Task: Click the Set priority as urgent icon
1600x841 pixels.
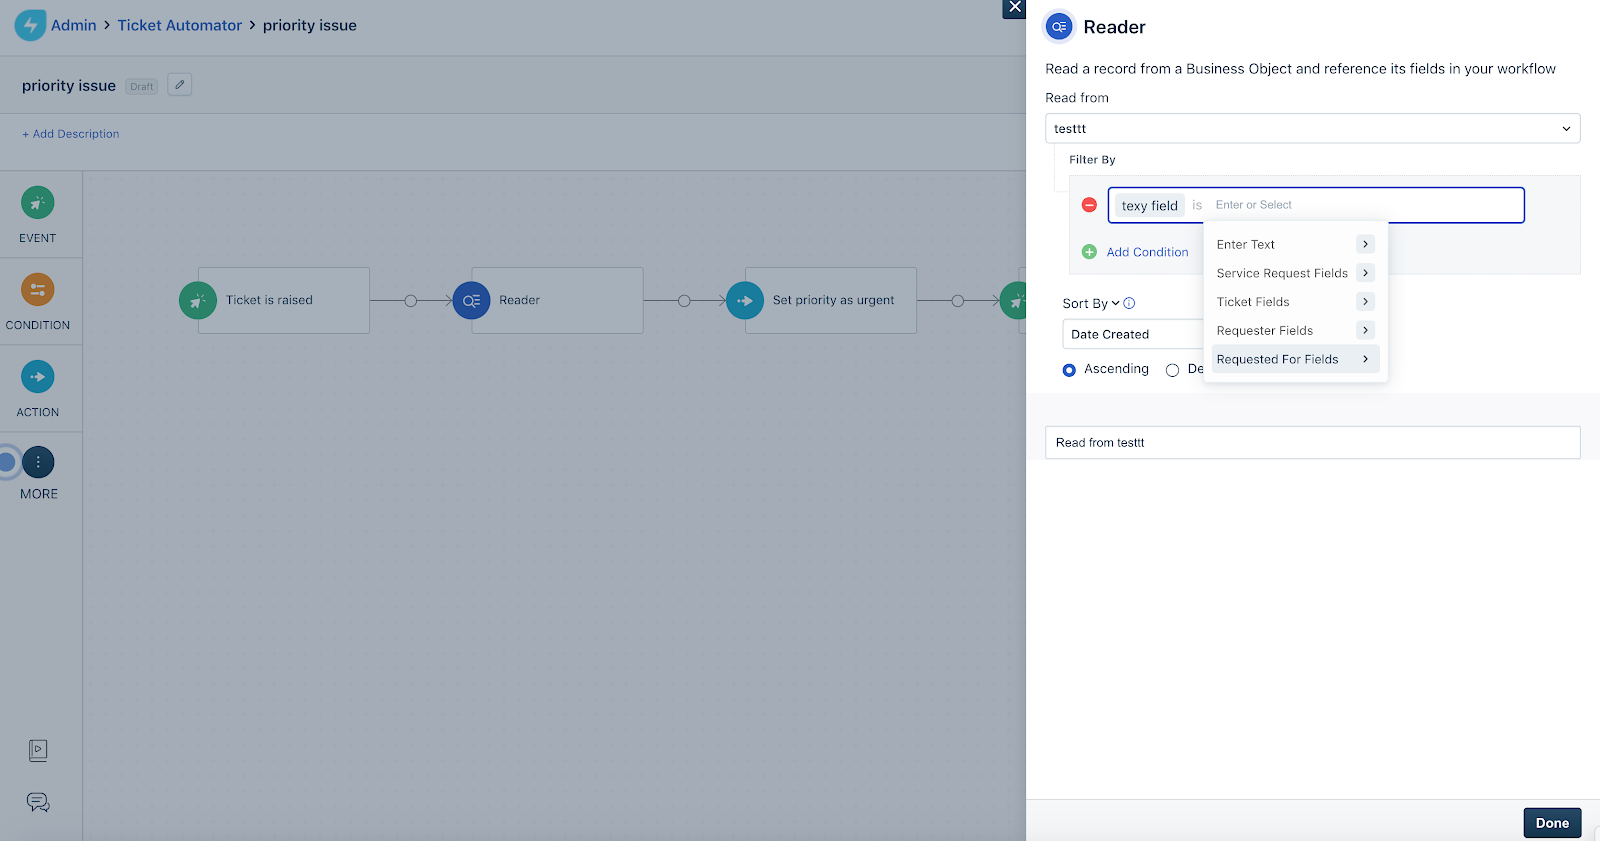Action: coord(745,300)
